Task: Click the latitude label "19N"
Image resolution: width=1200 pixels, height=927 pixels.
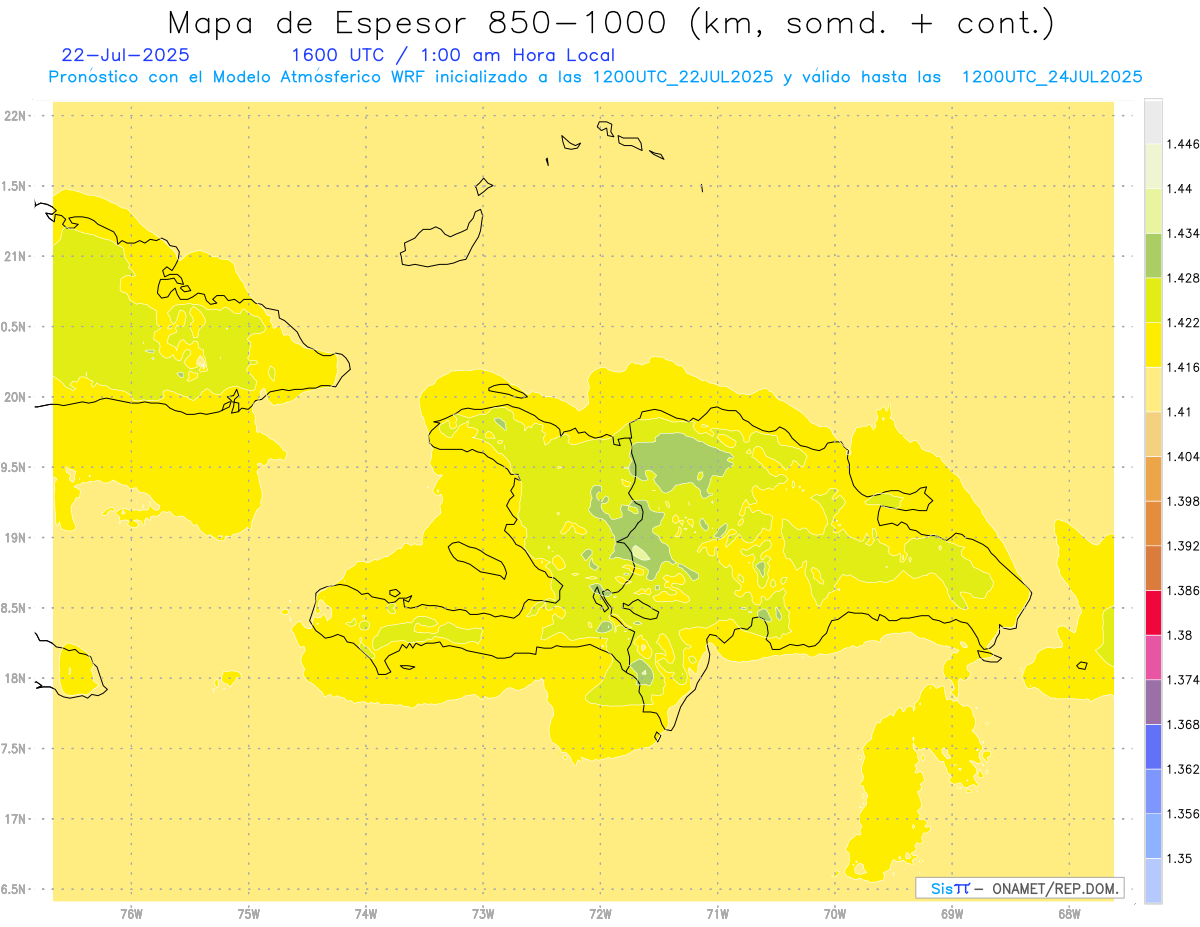Action: pyautogui.click(x=15, y=537)
